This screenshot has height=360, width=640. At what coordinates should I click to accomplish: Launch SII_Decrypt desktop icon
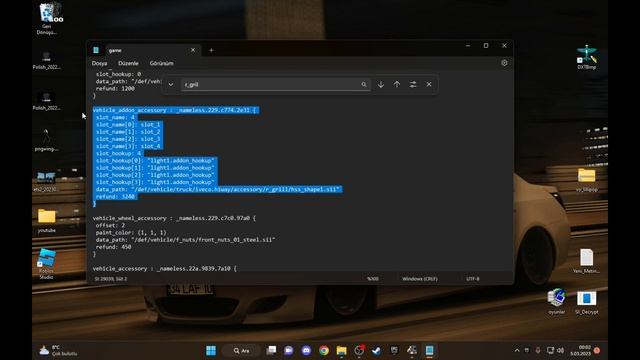[x=587, y=302]
